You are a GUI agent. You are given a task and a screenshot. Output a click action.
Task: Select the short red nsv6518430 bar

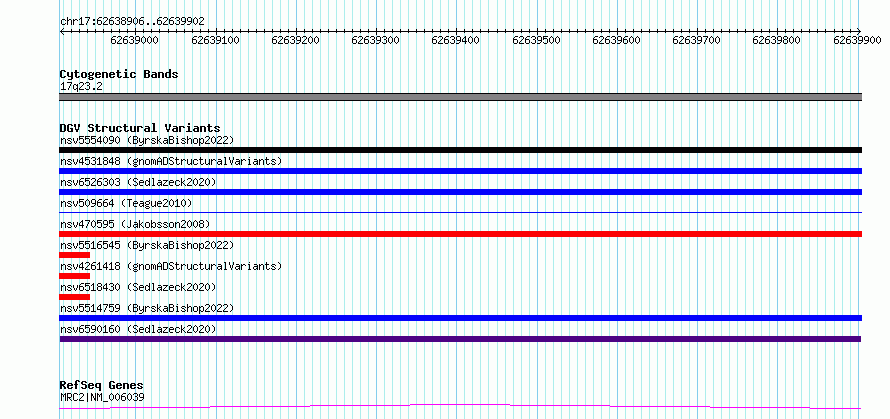click(74, 297)
